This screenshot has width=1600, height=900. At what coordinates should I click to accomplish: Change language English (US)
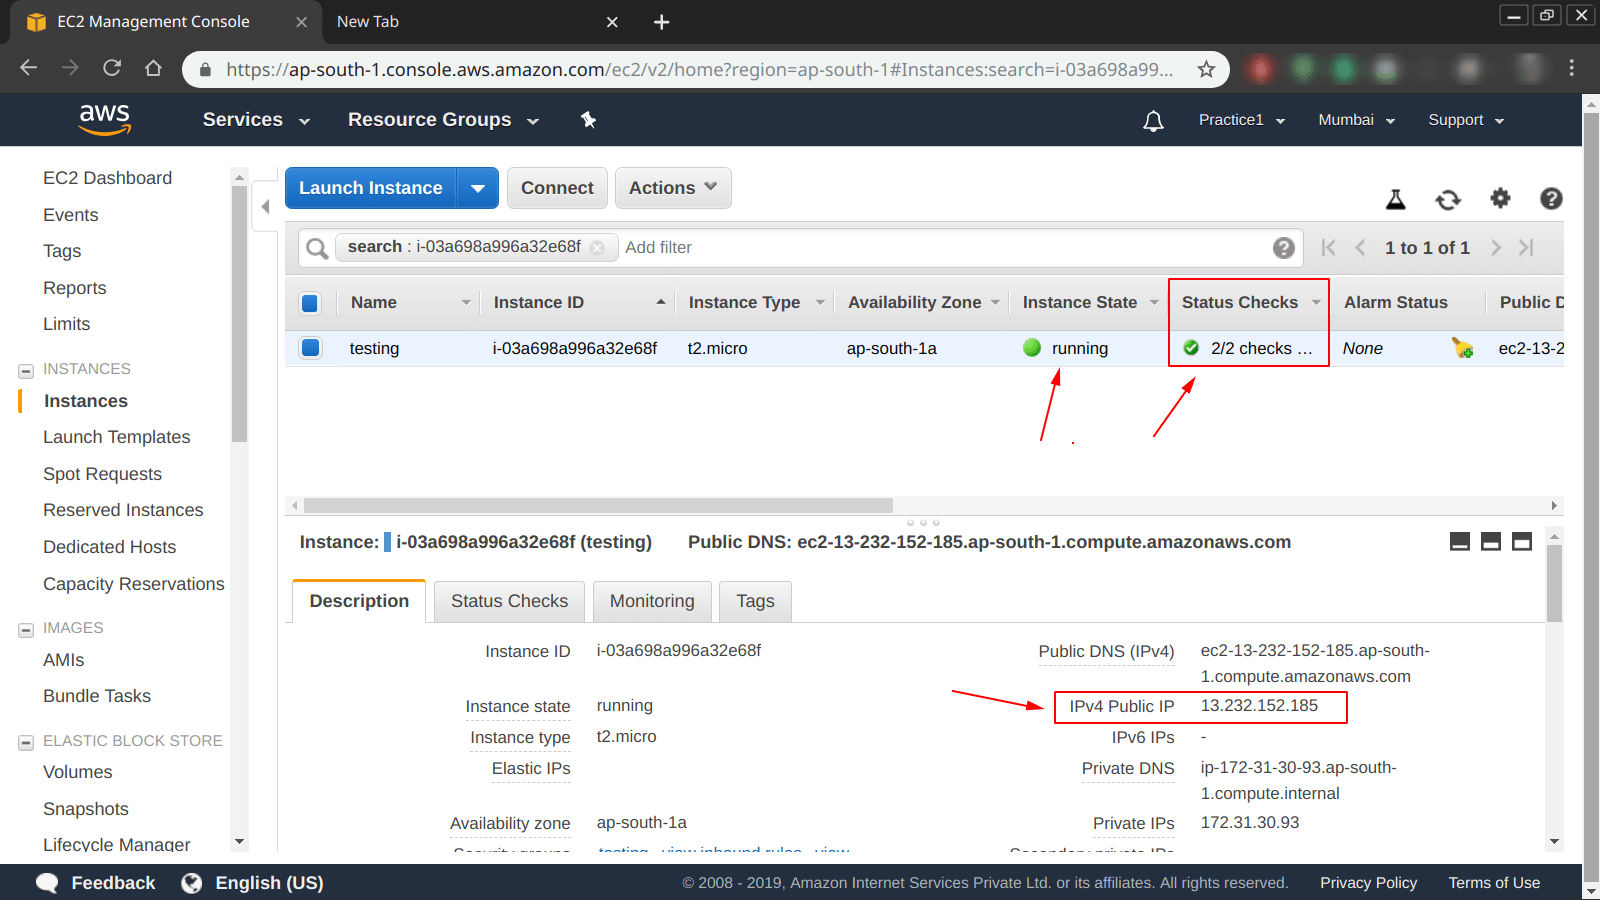click(x=252, y=883)
